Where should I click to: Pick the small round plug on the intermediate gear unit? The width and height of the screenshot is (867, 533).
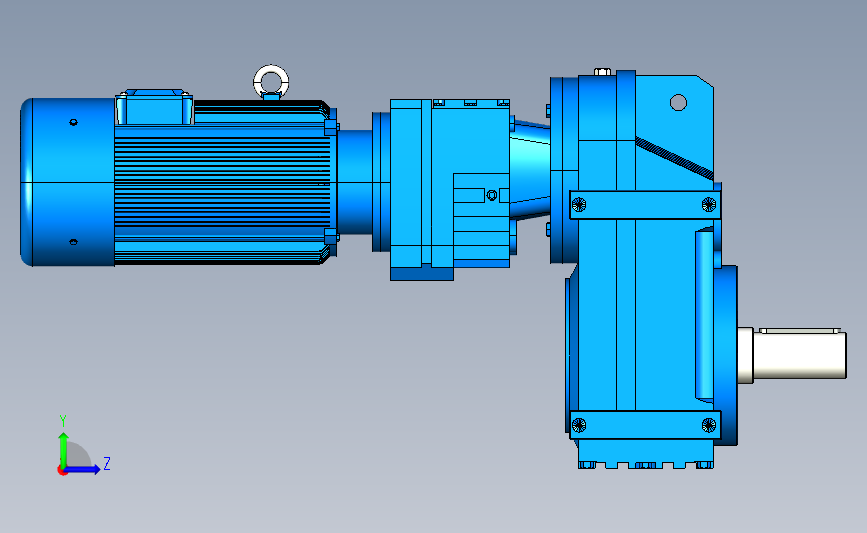coord(492,195)
